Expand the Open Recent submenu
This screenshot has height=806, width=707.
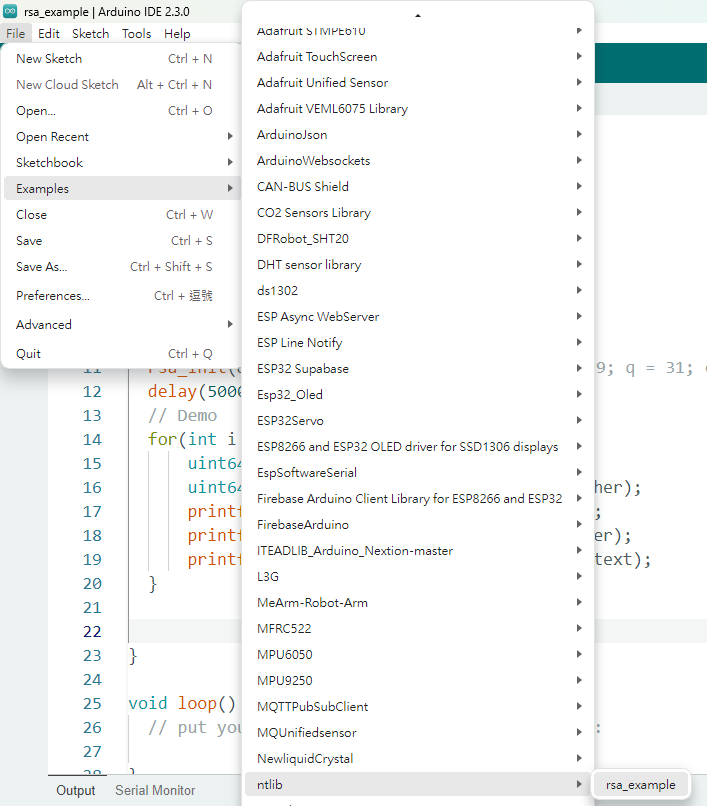[x=121, y=137]
